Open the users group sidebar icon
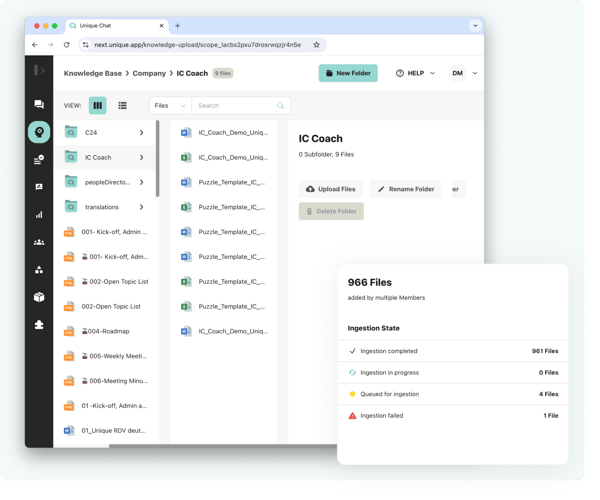600x500 pixels. coord(39,242)
